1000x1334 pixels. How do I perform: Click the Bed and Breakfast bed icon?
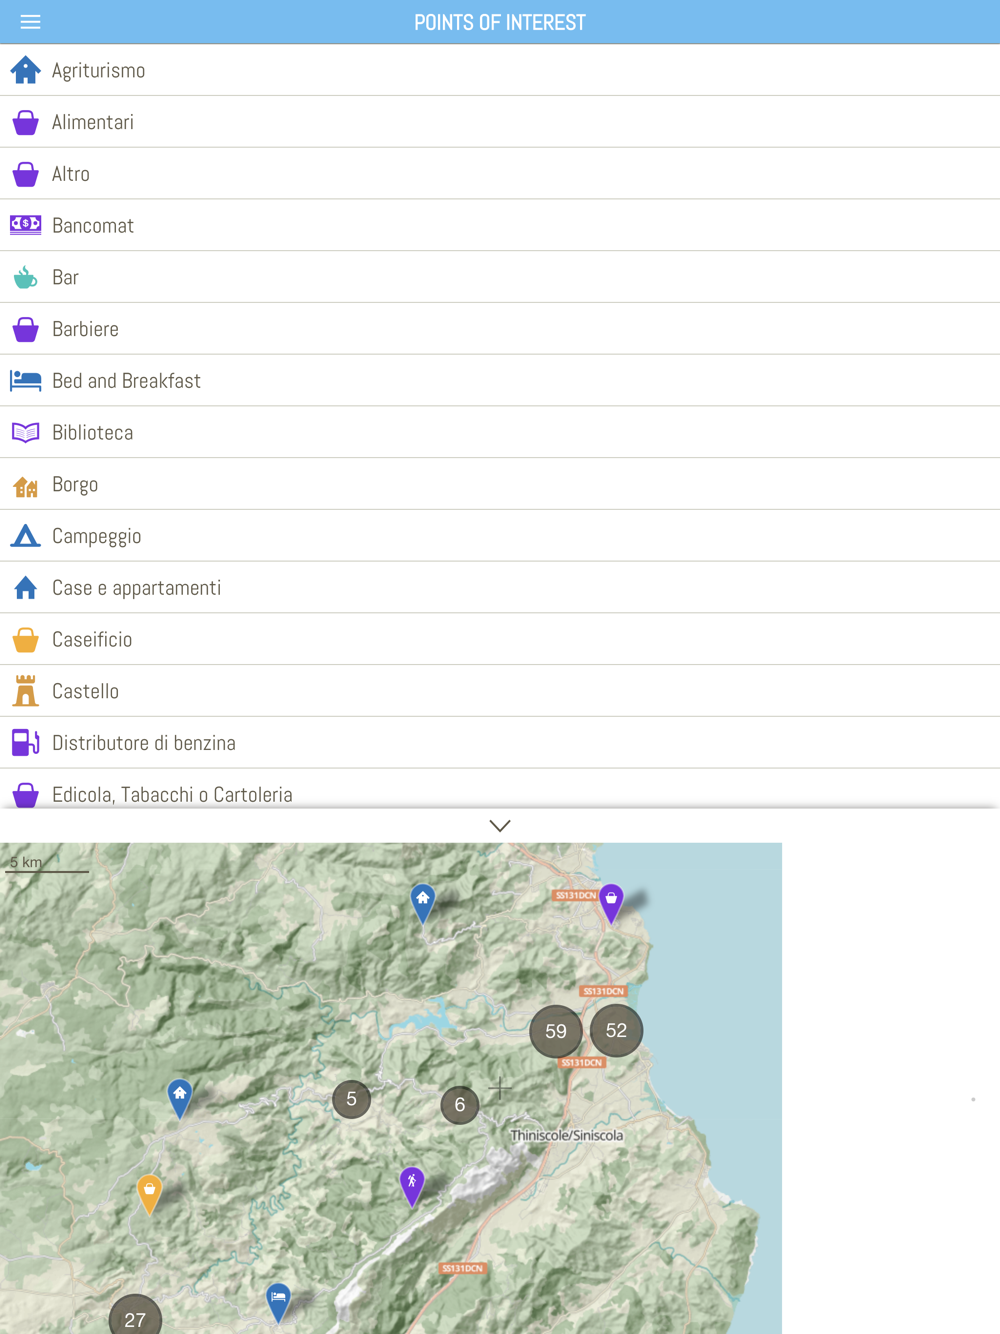coord(26,381)
